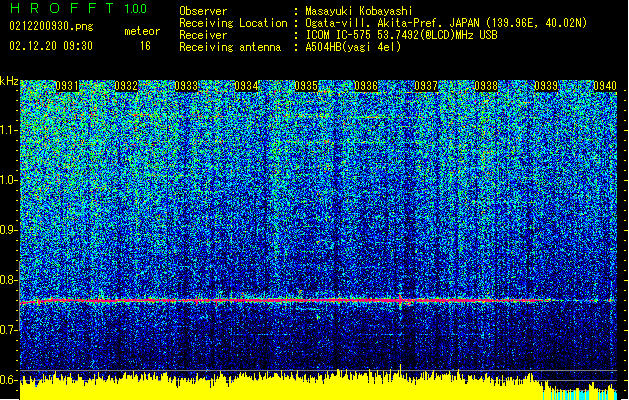
Task: Click the 1.0 frequency axis label
Action: [x=9, y=180]
